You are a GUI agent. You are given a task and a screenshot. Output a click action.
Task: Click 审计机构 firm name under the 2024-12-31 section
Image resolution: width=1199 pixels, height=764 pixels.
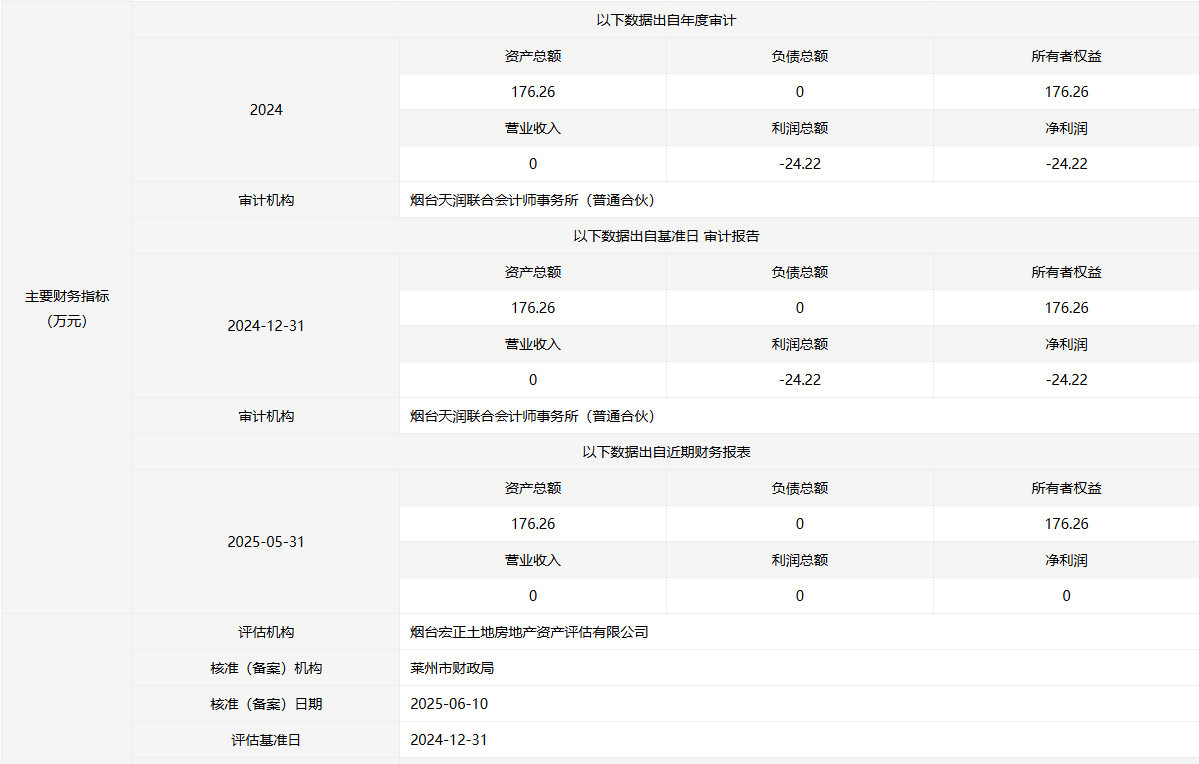532,416
